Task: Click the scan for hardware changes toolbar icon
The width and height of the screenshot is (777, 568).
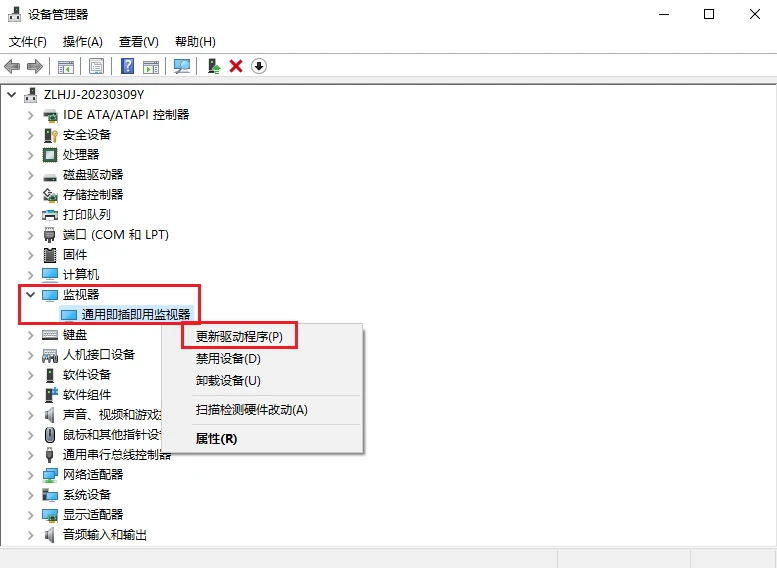Action: pyautogui.click(x=182, y=66)
